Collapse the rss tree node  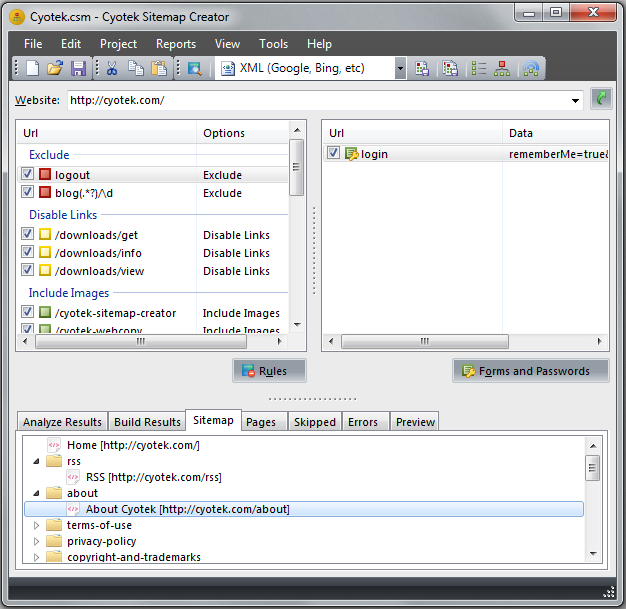point(36,461)
